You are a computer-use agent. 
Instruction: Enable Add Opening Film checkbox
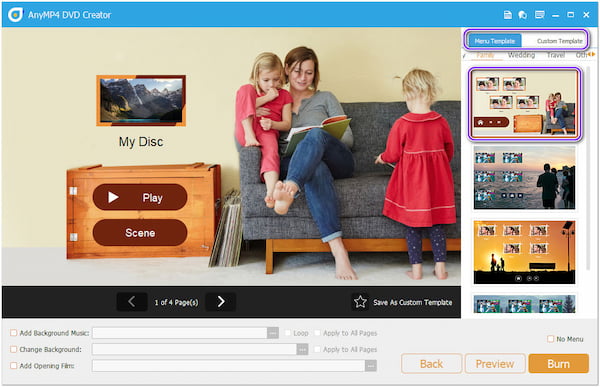(x=13, y=366)
